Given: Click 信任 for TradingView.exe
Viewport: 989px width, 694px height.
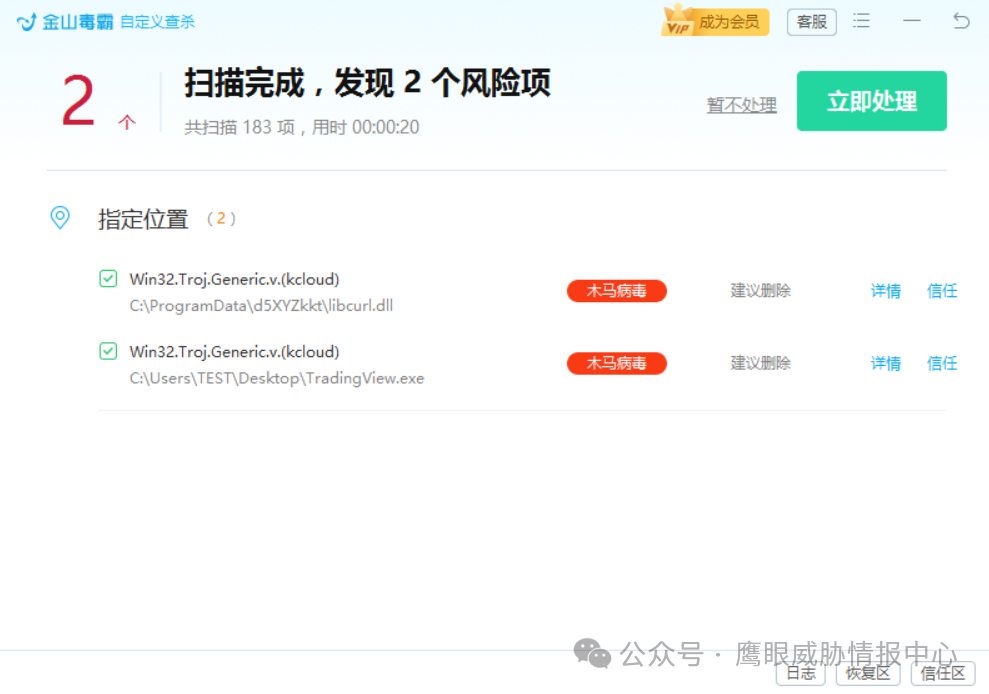Looking at the screenshot, I should [942, 363].
